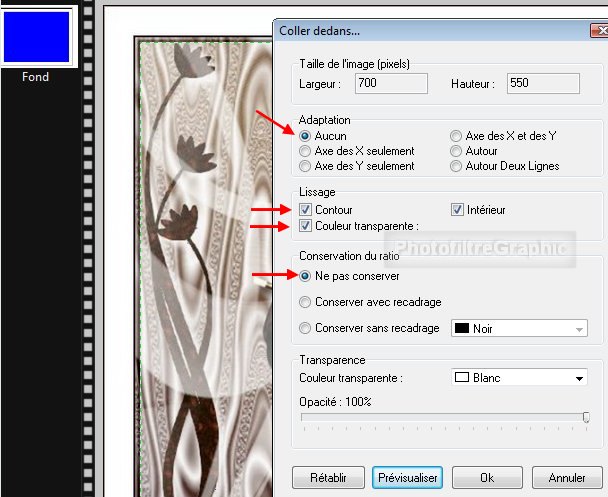Viewport: 608px width, 497px height.
Task: Choose Axe des X seulement option
Action: coord(305,151)
